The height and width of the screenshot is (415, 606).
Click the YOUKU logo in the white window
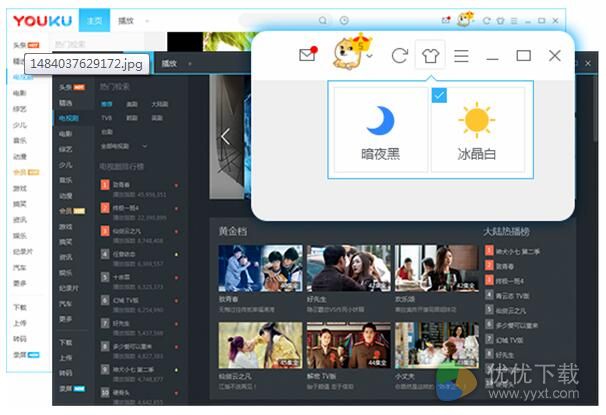pyautogui.click(x=43, y=20)
